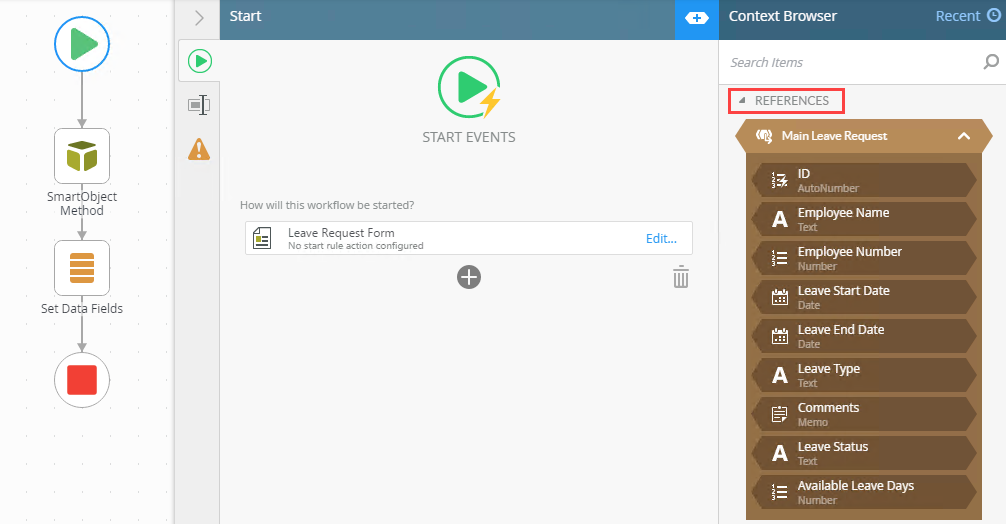Select the Start step on the workflow canvas
Viewport: 1006px width, 524px height.
tap(82, 44)
